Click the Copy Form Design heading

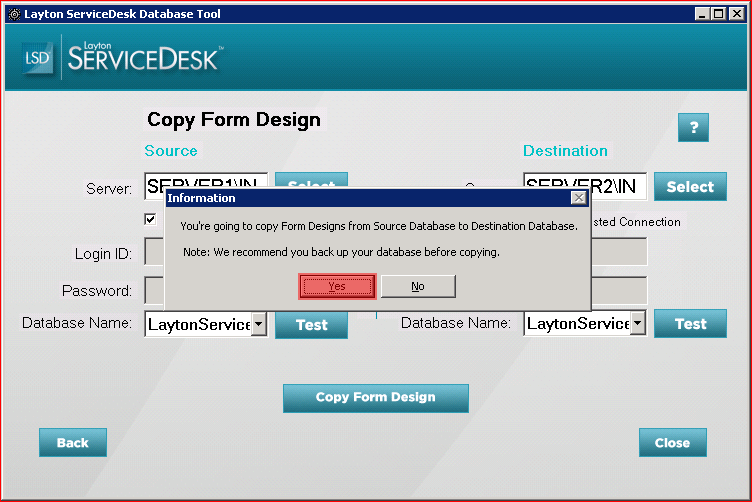click(234, 120)
